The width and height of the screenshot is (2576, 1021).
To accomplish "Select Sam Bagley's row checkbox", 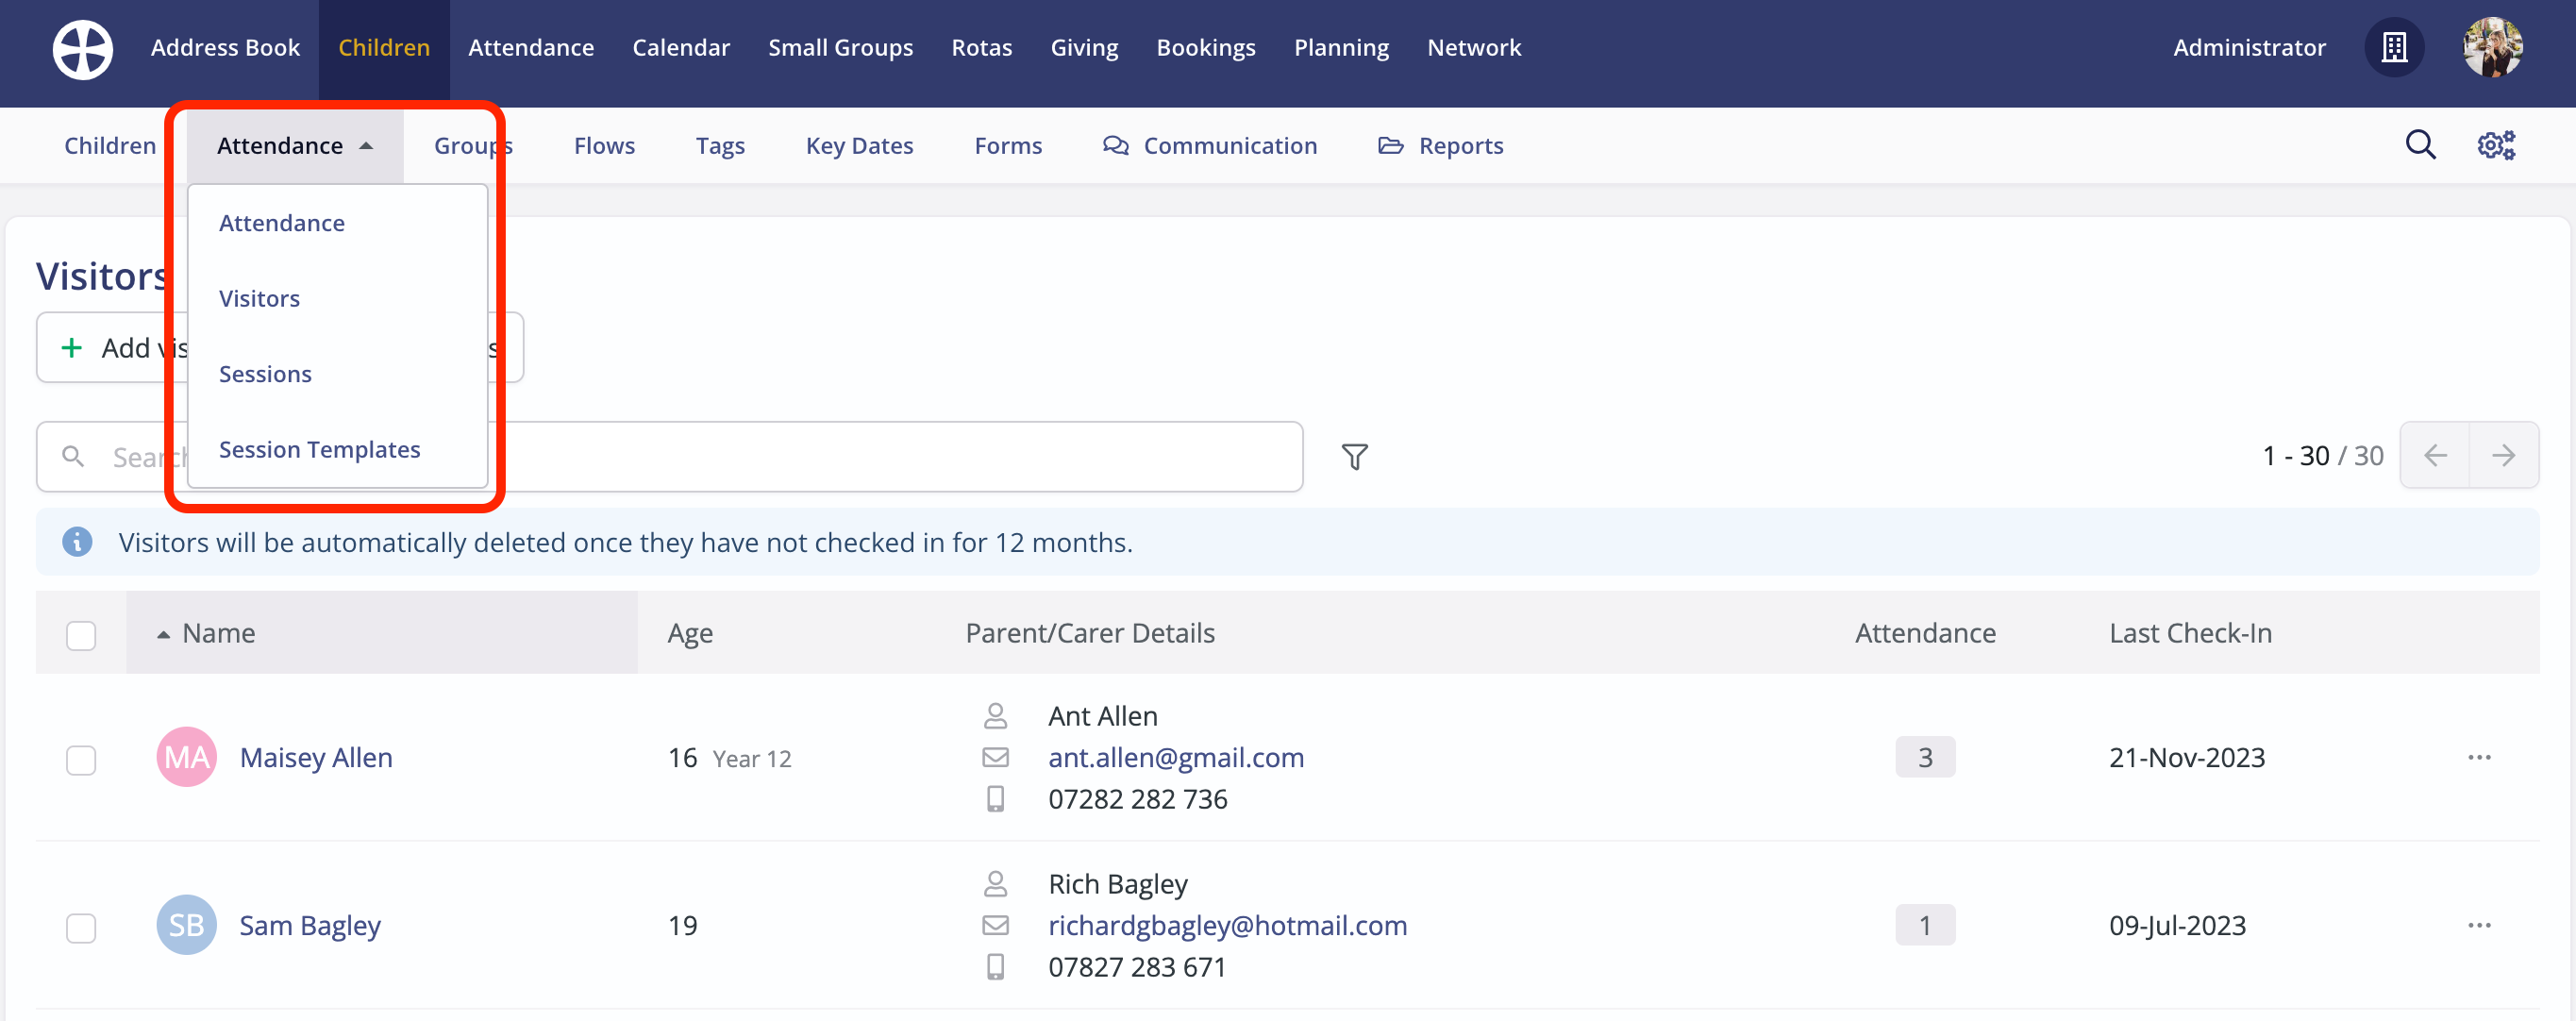I will coord(81,928).
